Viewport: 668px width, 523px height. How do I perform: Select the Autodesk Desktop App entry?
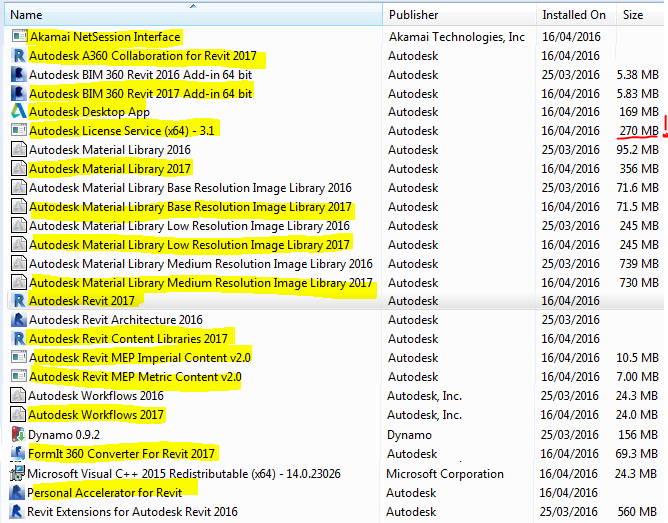point(89,112)
